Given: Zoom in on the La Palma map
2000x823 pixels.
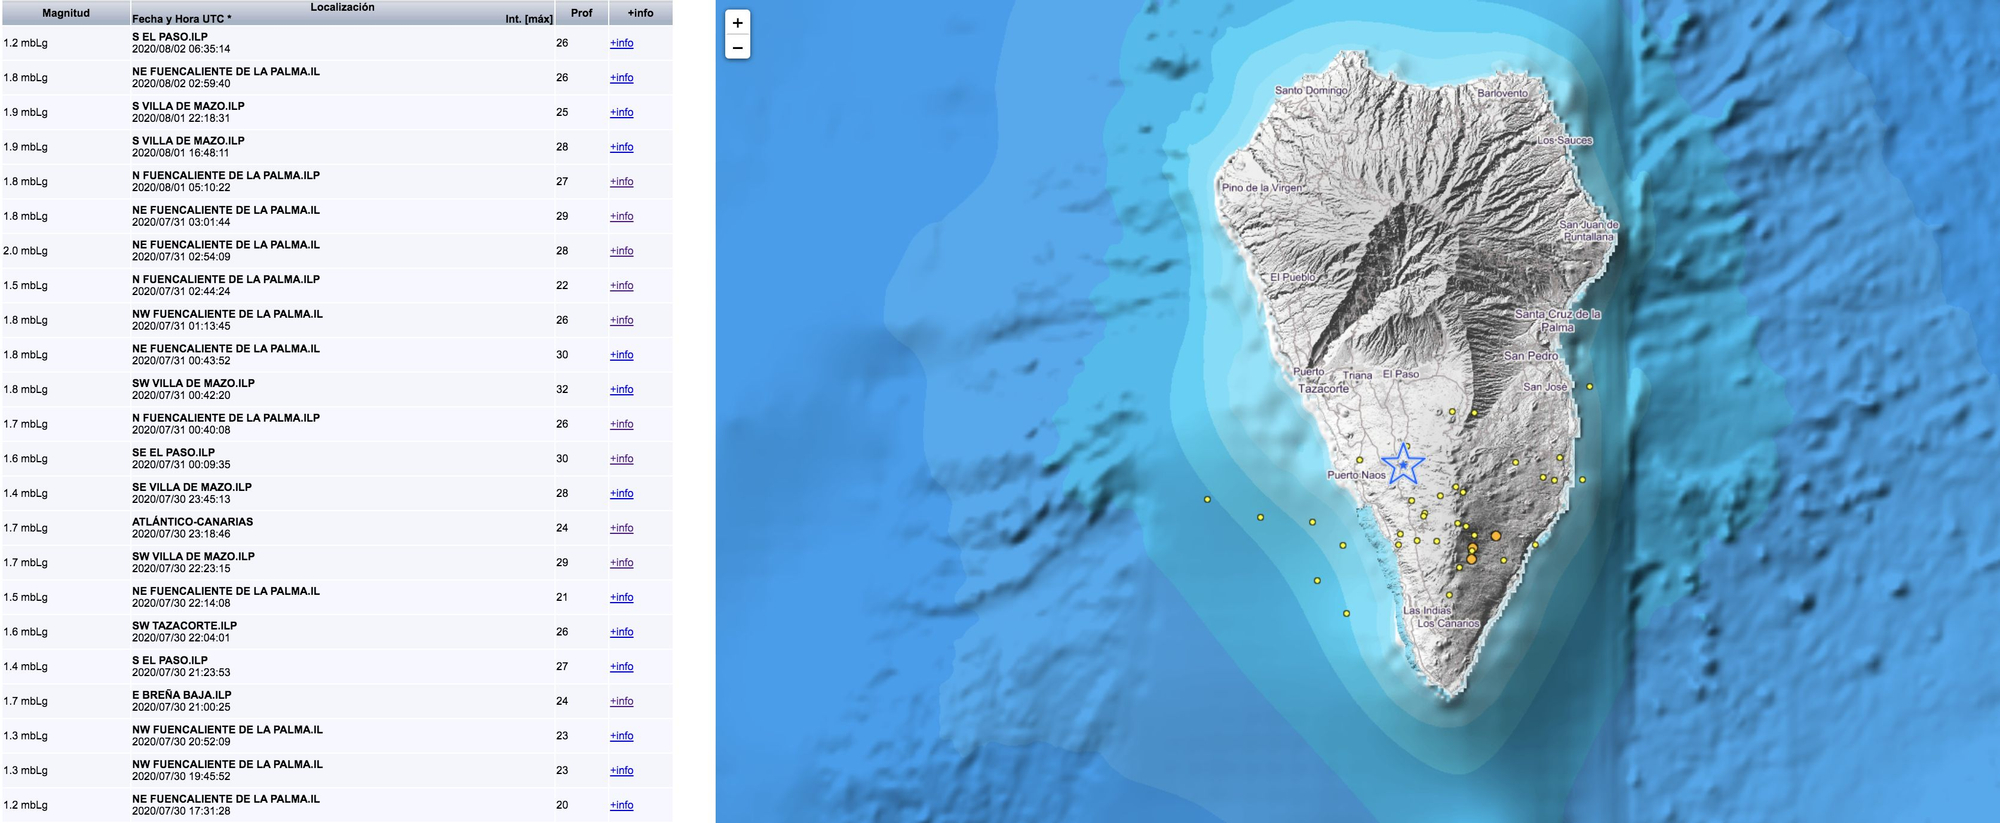Looking at the screenshot, I should [737, 23].
